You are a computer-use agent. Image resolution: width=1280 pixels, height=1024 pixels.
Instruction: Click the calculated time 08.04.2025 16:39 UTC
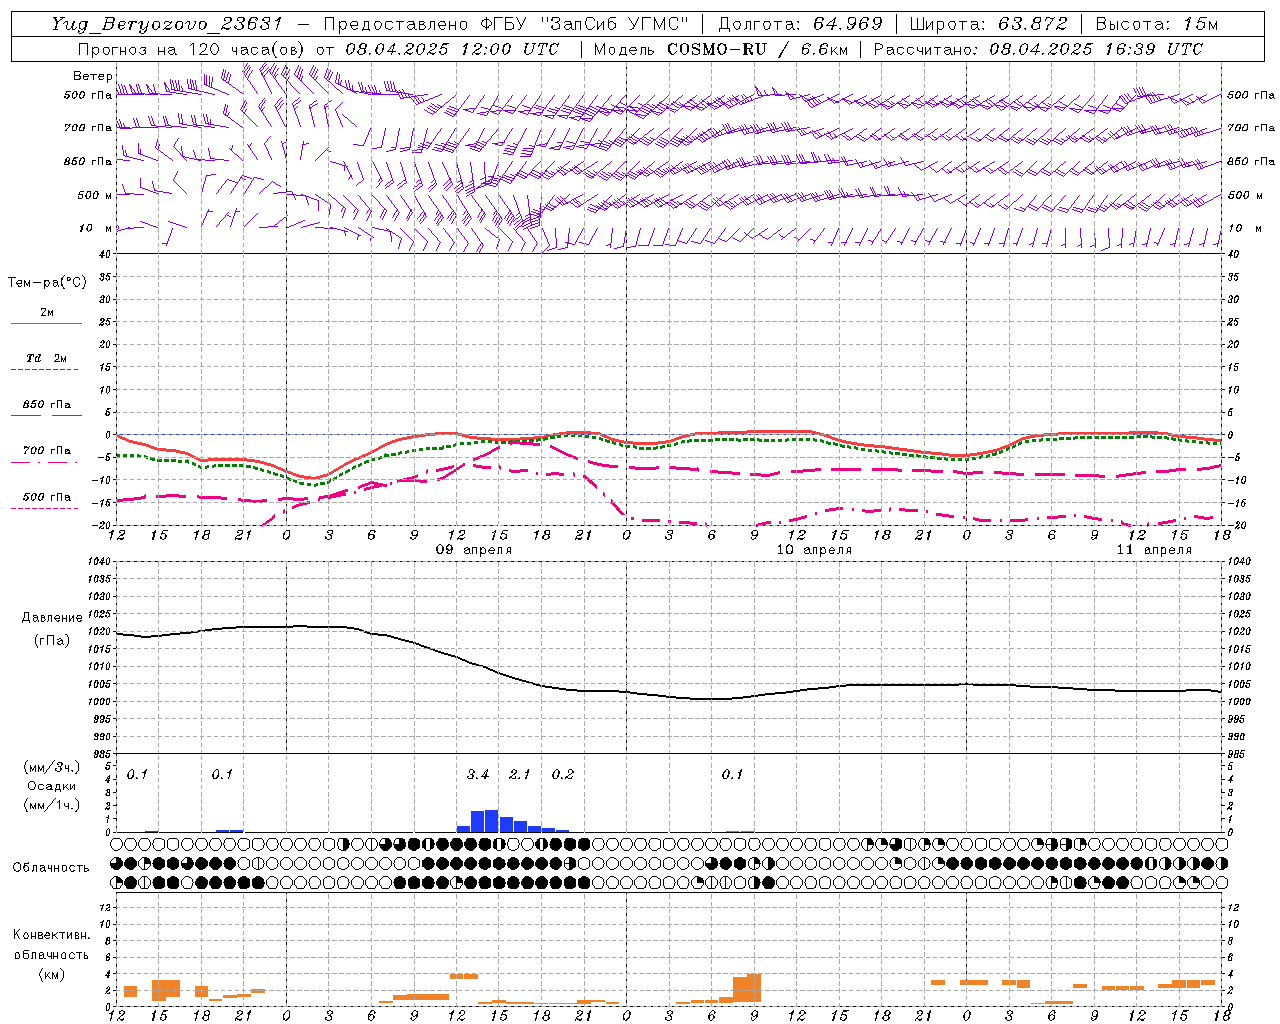coord(1096,49)
